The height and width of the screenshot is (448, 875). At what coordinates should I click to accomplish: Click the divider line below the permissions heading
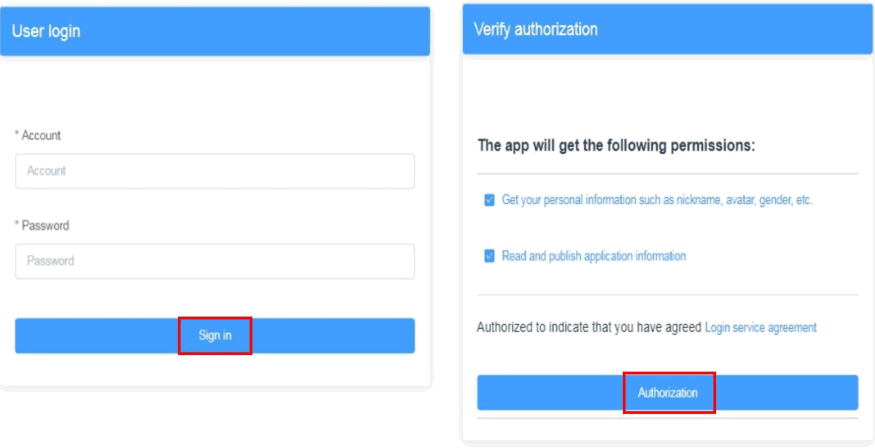(667, 174)
